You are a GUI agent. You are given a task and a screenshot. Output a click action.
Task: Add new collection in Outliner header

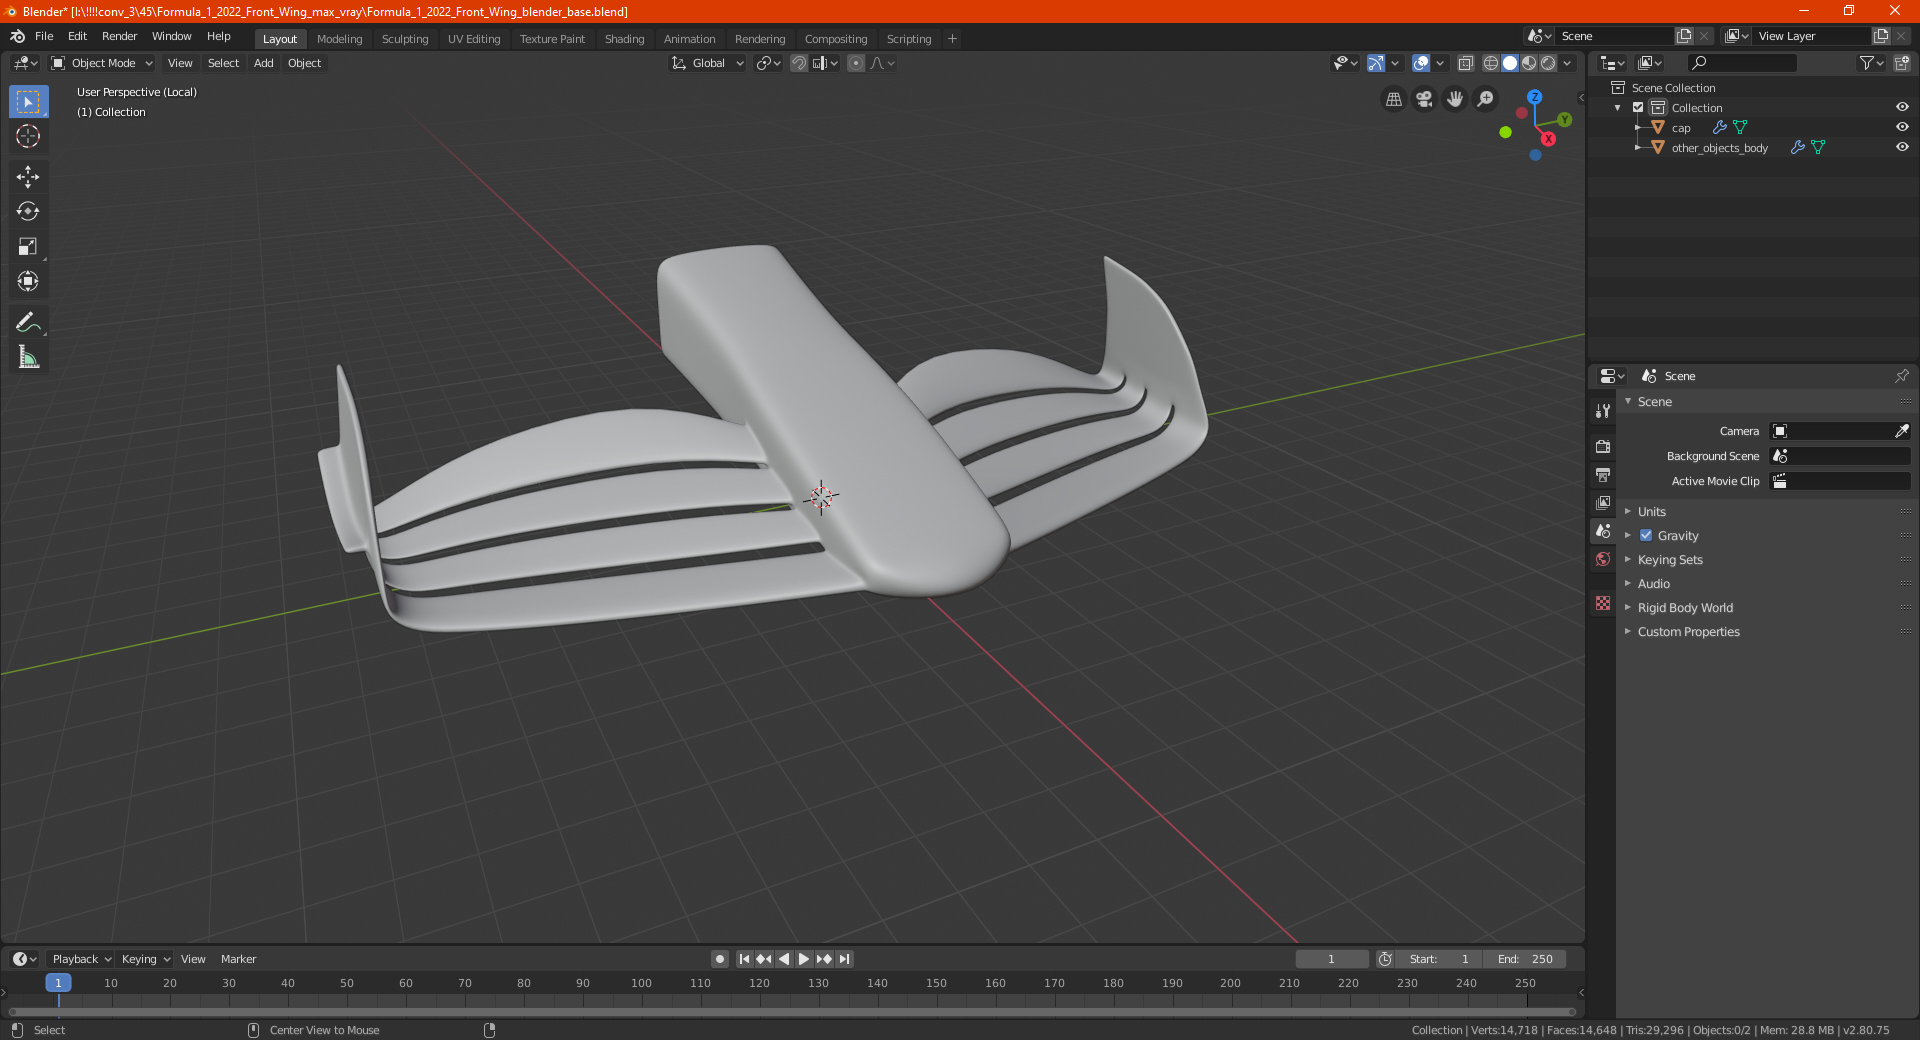tap(1901, 63)
